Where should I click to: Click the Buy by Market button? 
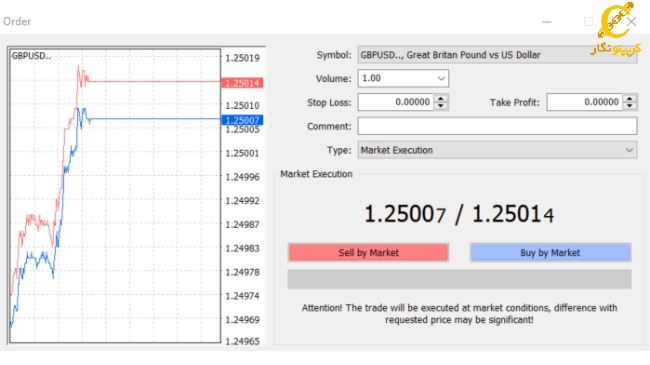[551, 253]
